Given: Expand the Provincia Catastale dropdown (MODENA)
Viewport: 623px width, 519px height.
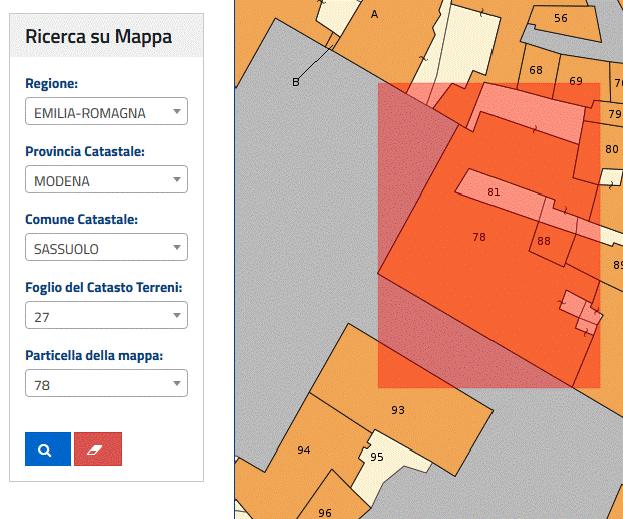Looking at the screenshot, I should click(x=106, y=180).
